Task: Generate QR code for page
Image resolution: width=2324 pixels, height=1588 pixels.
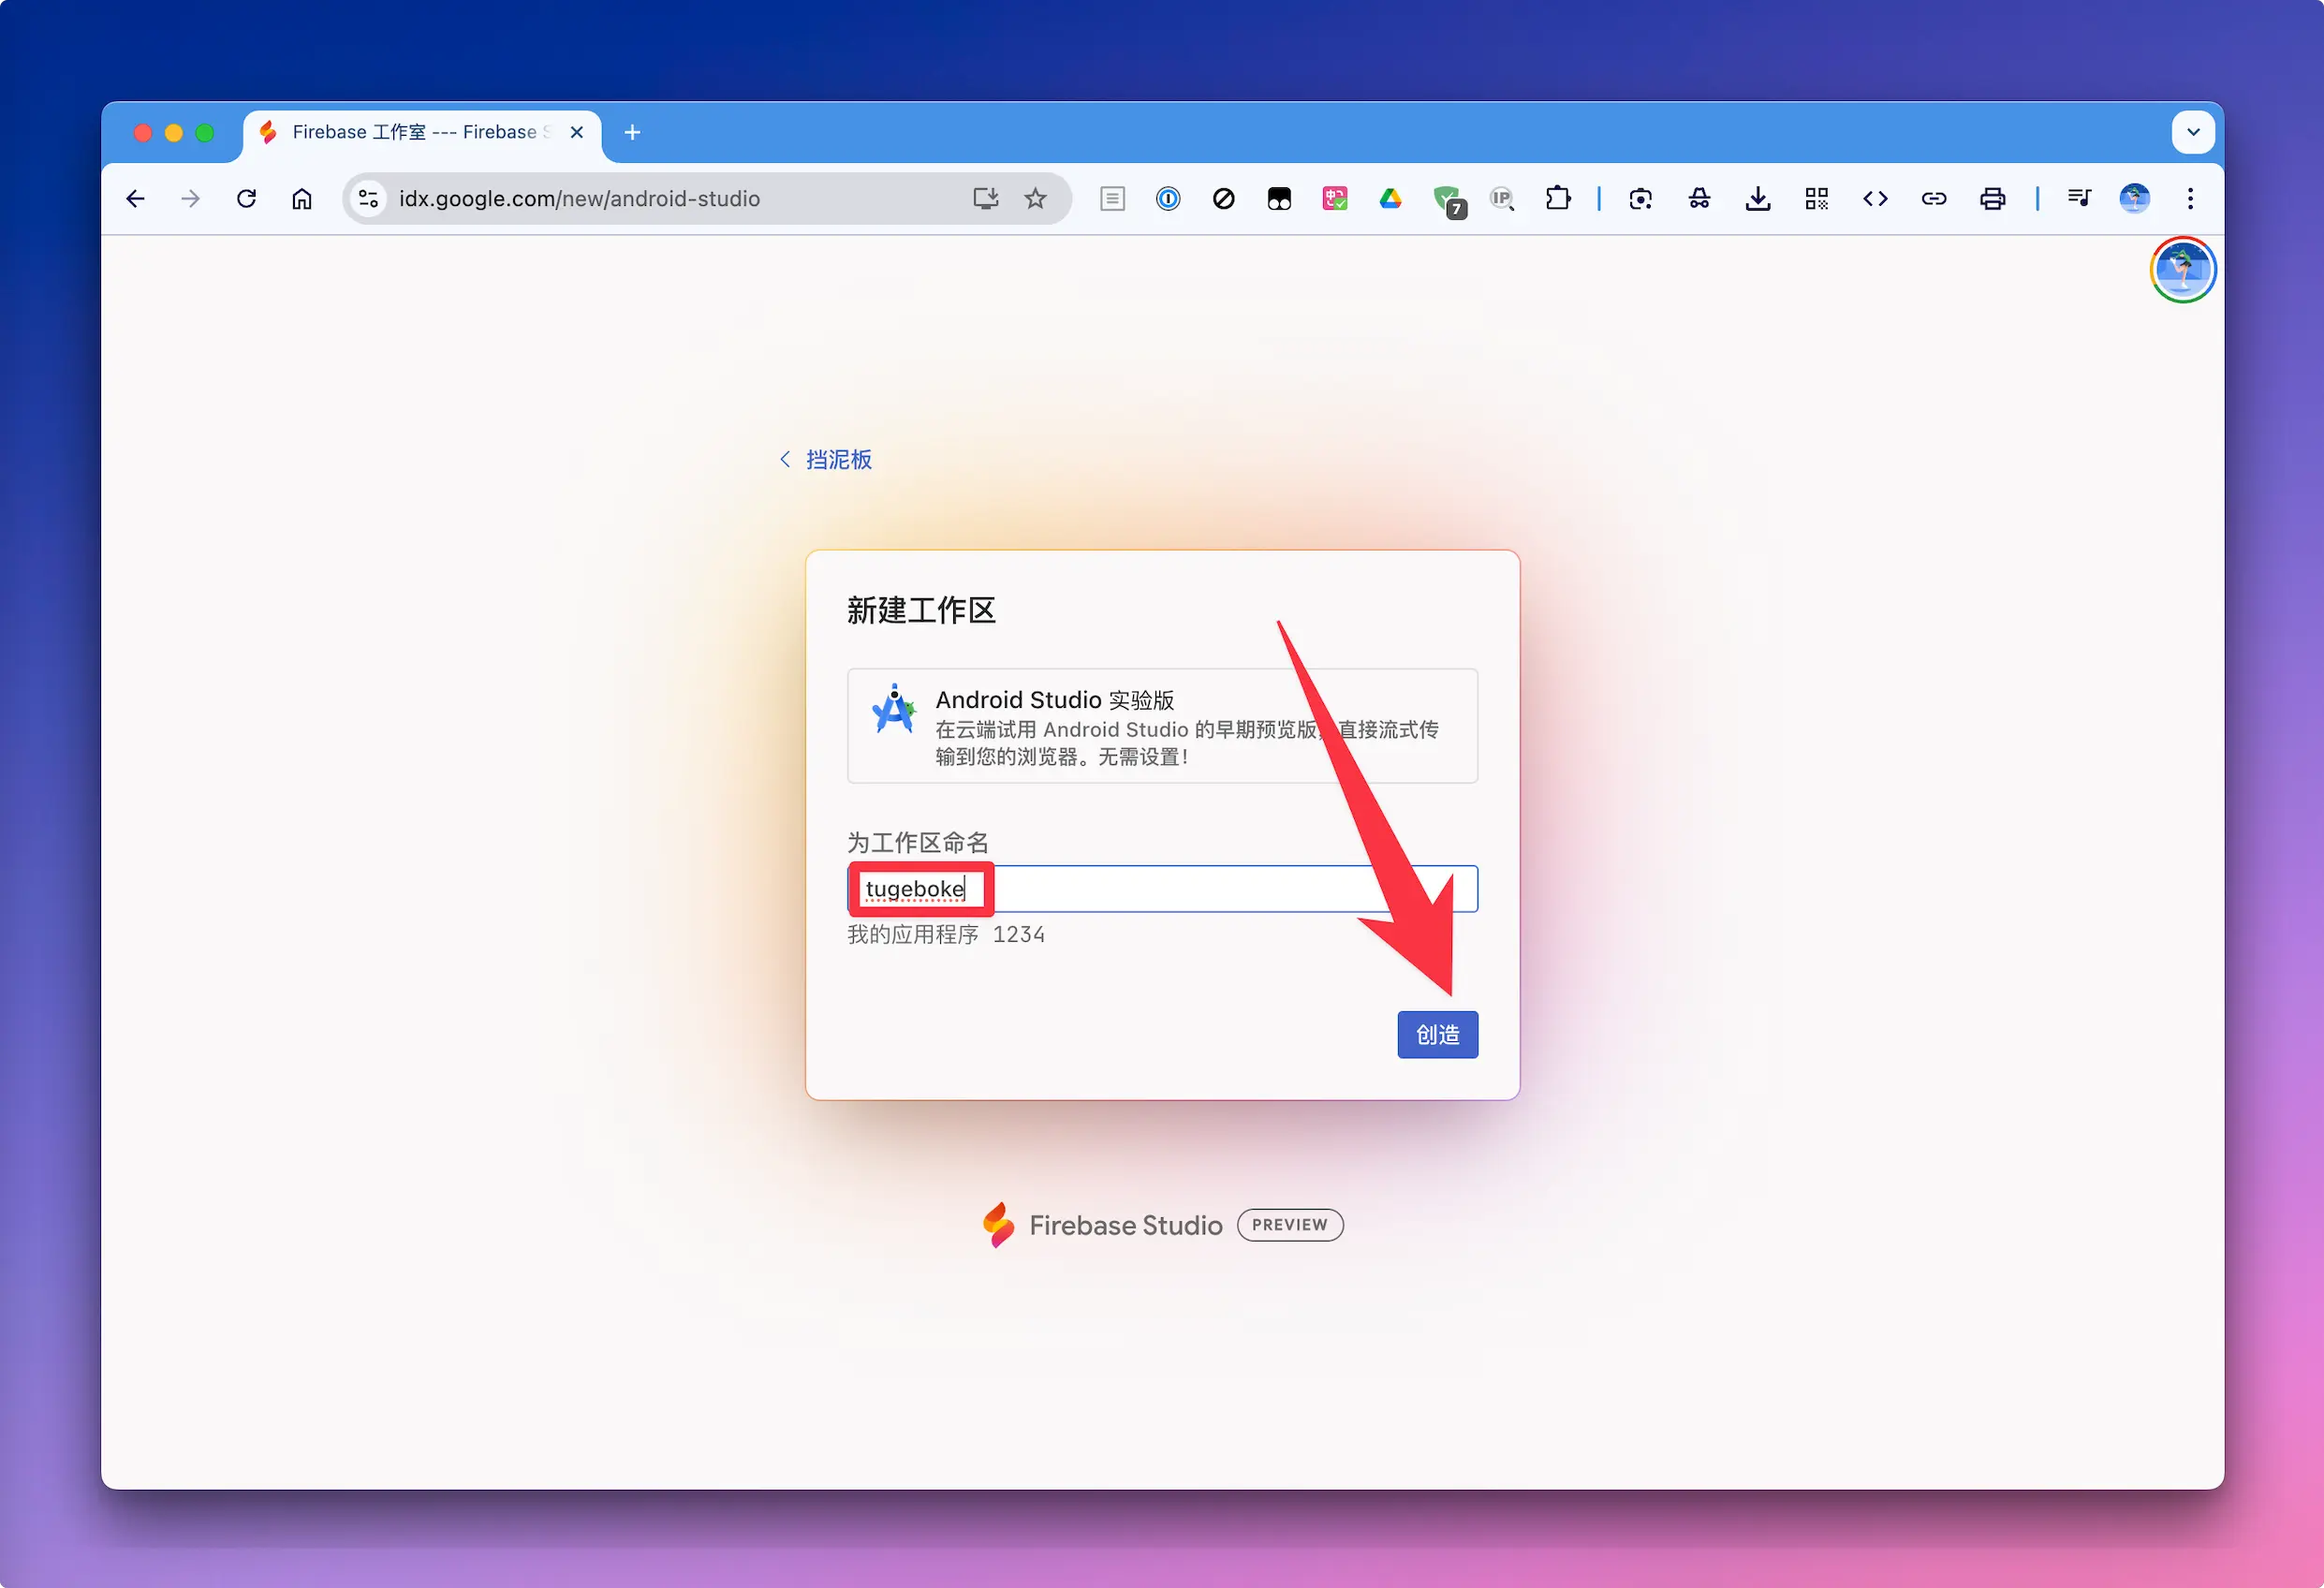Action: (1817, 199)
